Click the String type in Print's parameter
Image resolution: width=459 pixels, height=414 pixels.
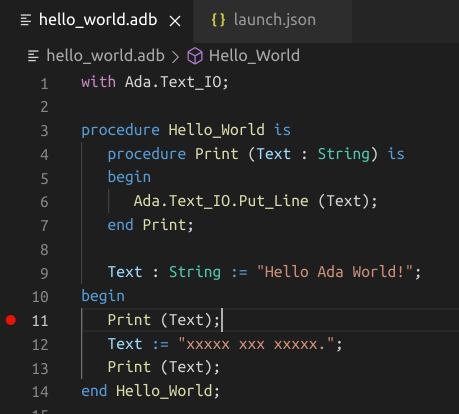344,154
